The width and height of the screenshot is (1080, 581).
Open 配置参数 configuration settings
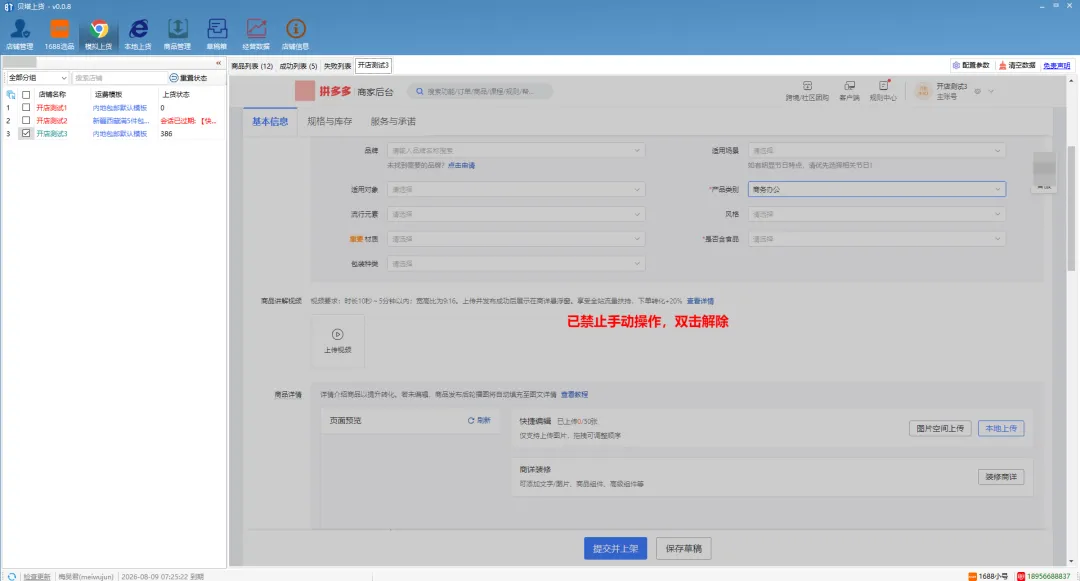tap(970, 65)
